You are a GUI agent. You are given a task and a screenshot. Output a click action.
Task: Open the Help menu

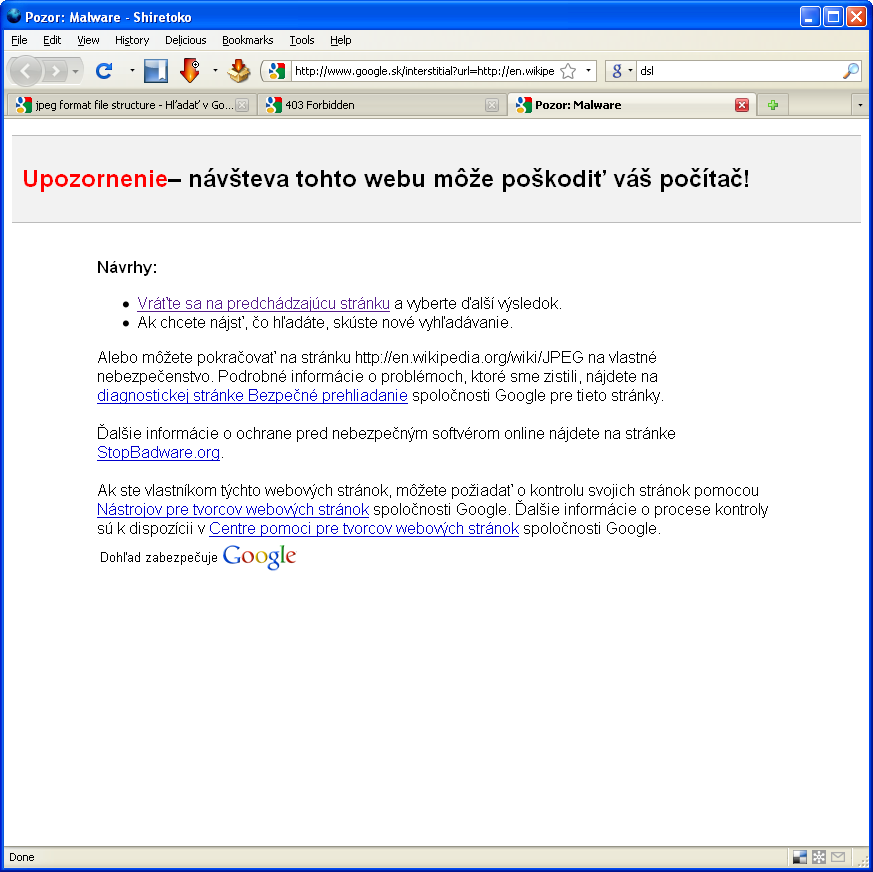pyautogui.click(x=341, y=40)
